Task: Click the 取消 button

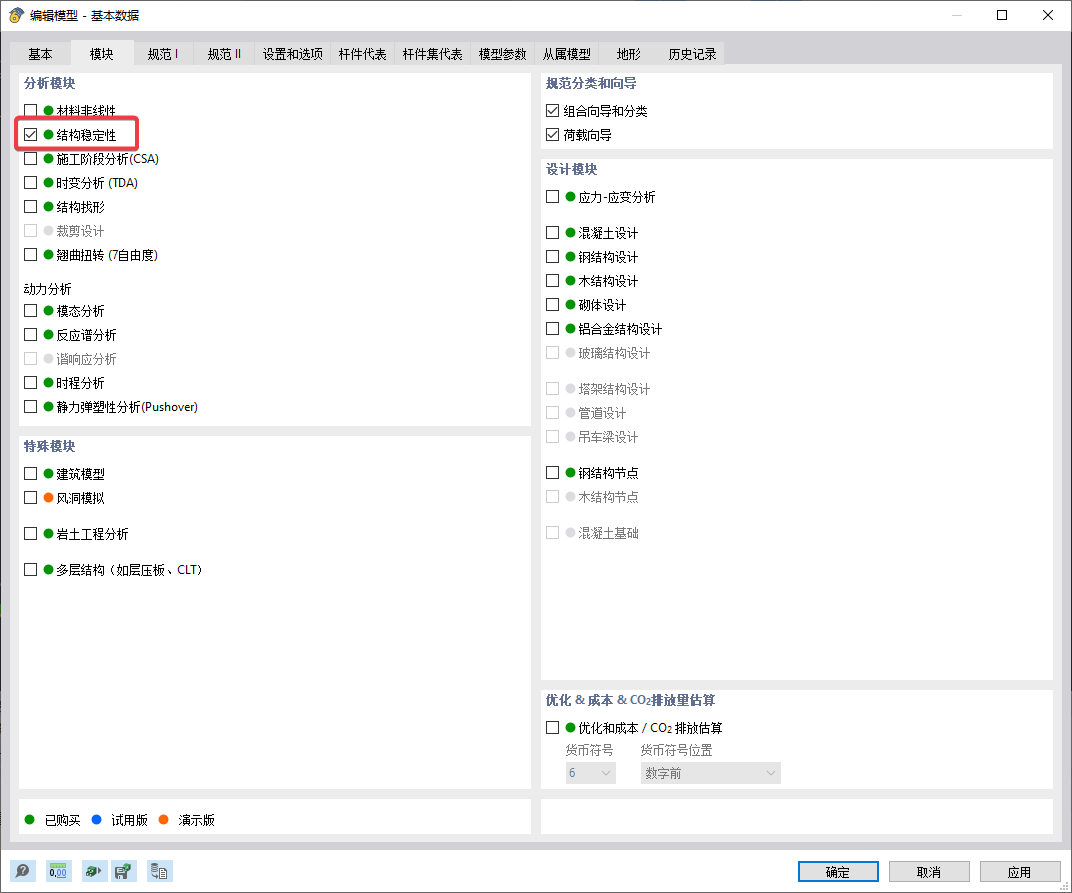Action: pyautogui.click(x=929, y=872)
